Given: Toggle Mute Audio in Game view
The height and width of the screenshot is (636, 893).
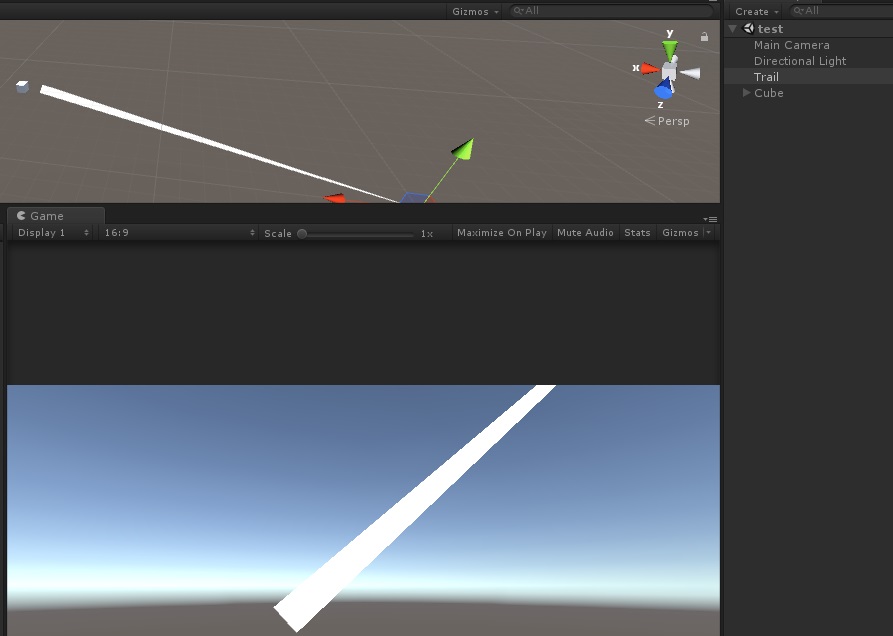Looking at the screenshot, I should pyautogui.click(x=585, y=232).
